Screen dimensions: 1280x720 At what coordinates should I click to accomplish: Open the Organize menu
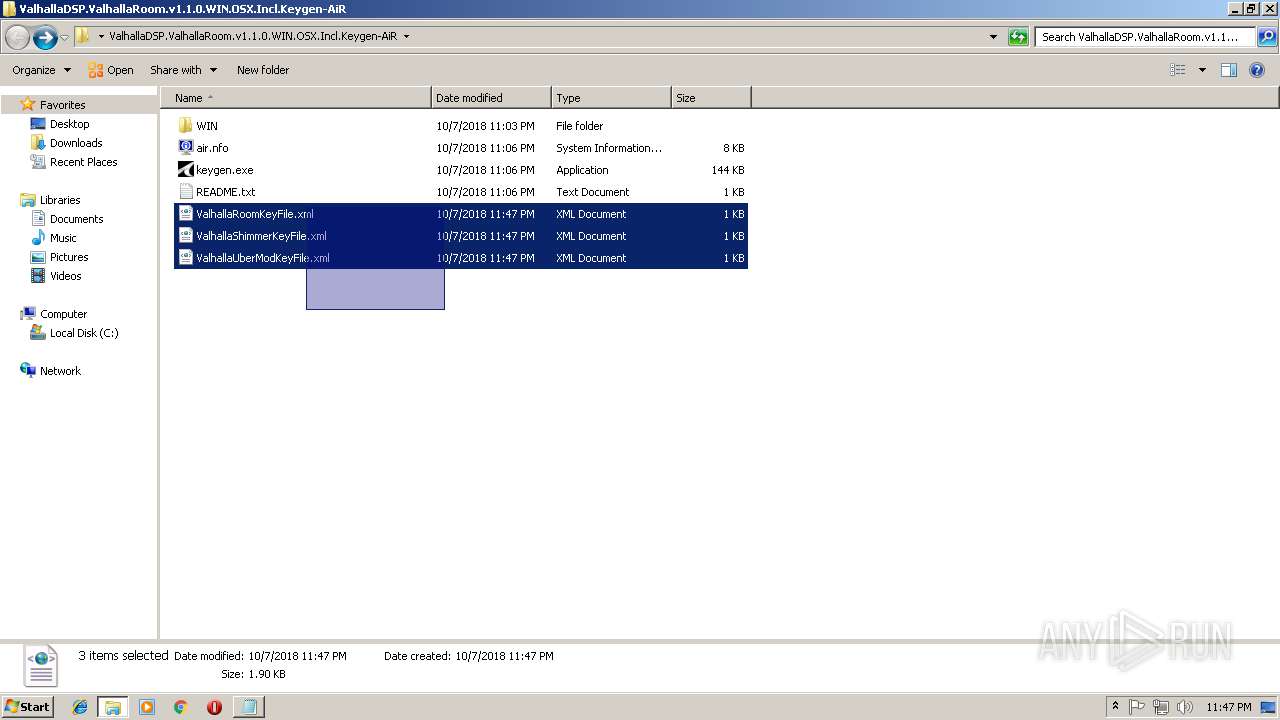(x=41, y=70)
